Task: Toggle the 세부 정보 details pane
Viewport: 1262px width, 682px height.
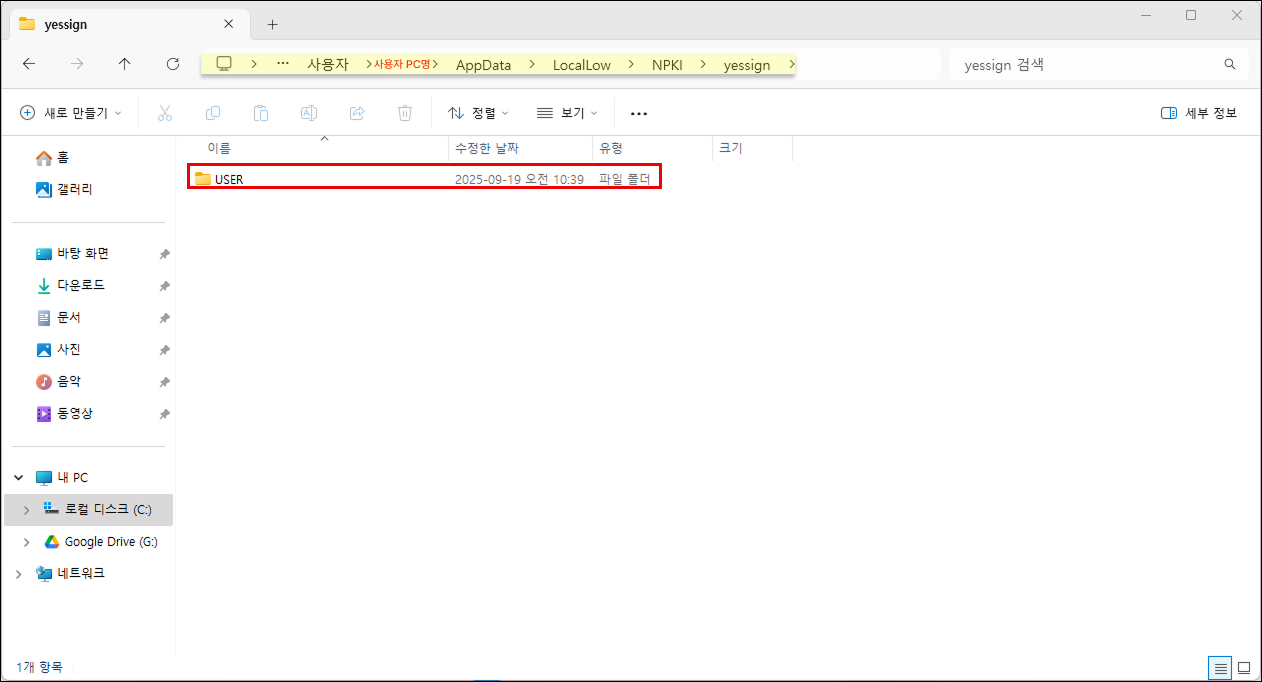Action: click(1199, 113)
